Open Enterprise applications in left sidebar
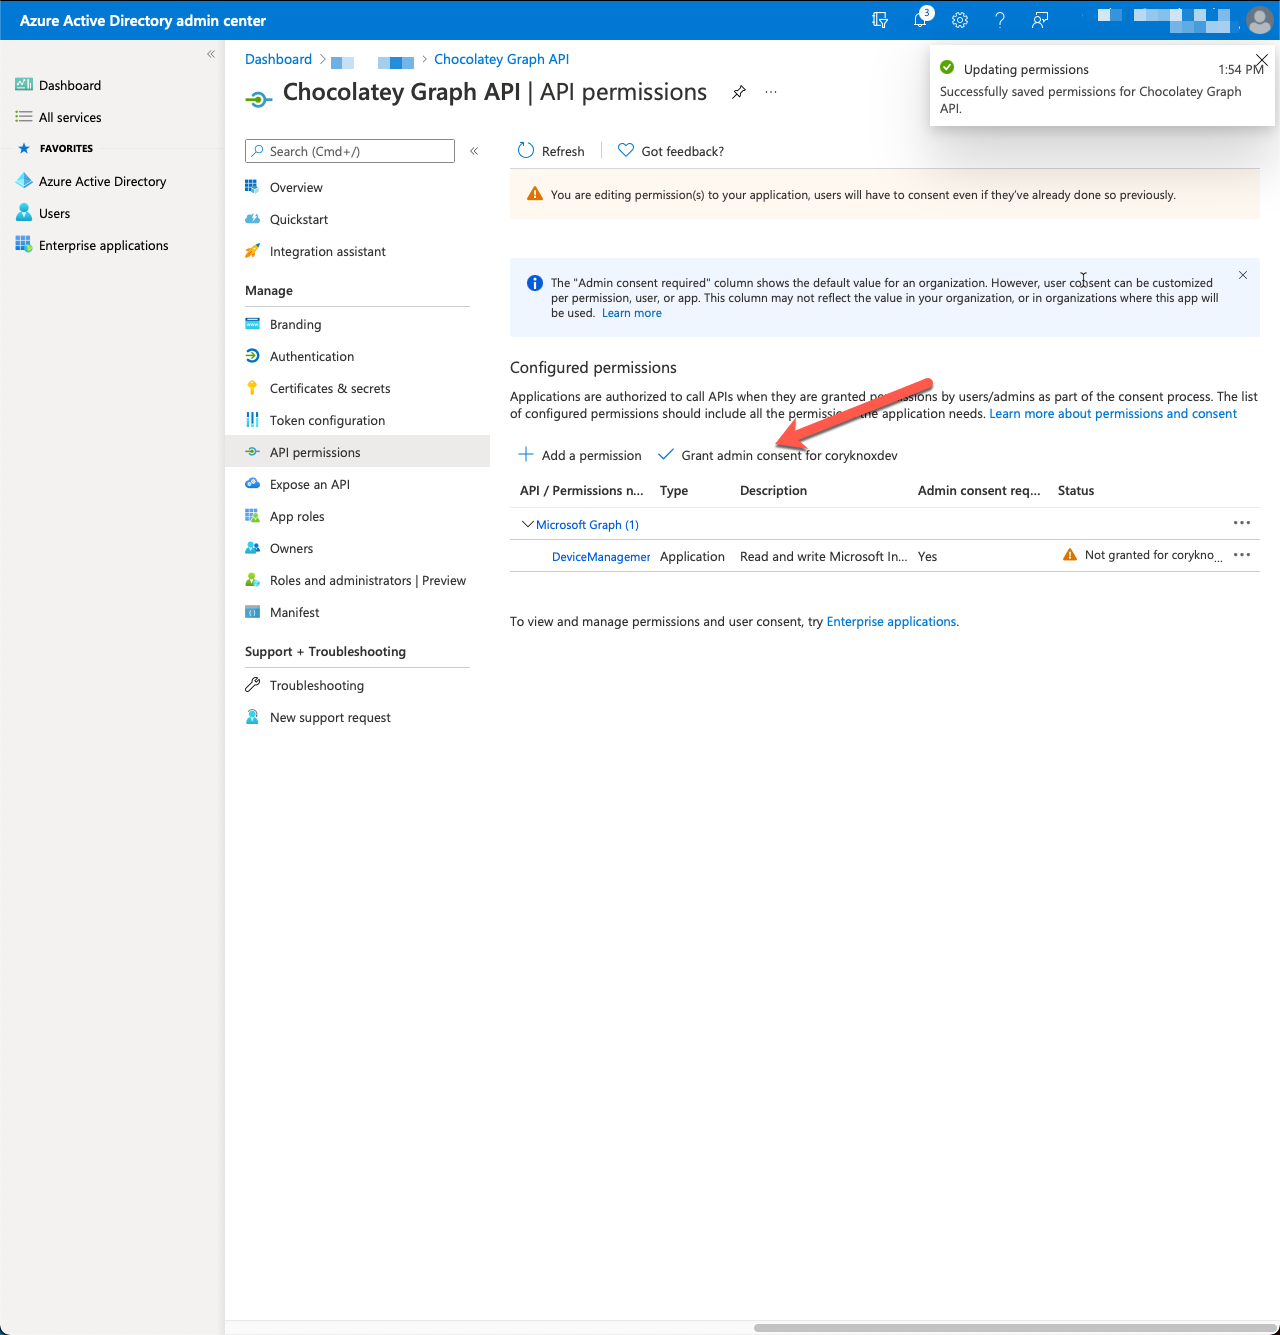 tap(103, 245)
